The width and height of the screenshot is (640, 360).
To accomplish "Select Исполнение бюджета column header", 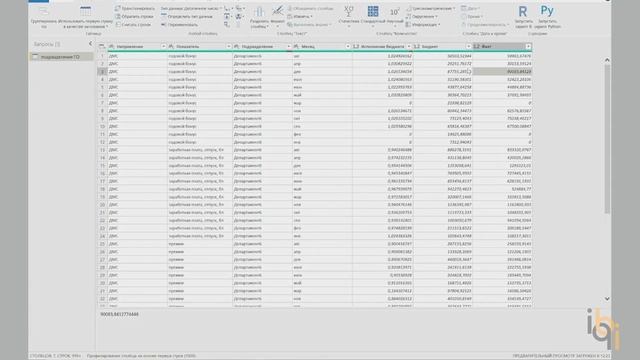I will coord(382,47).
